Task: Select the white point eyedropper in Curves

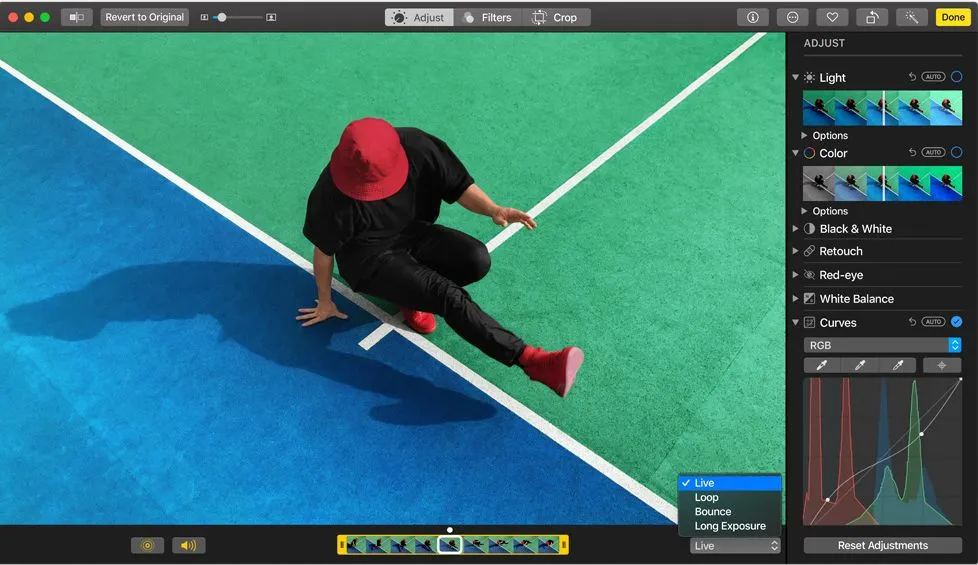Action: (898, 365)
